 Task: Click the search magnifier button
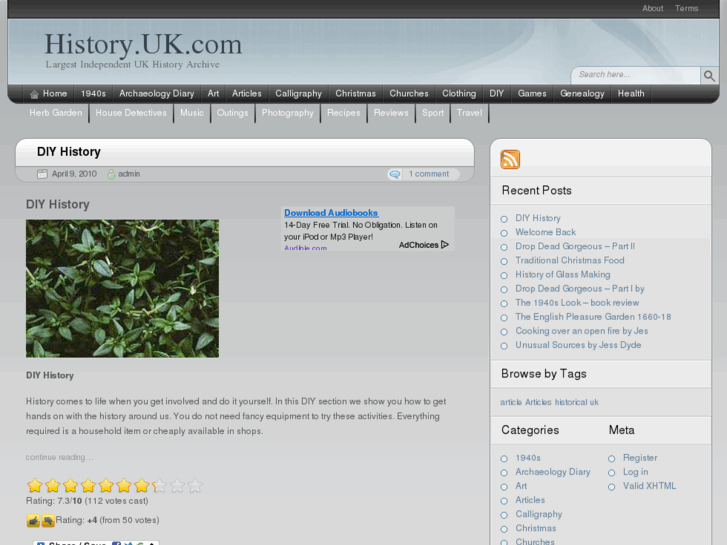pyautogui.click(x=709, y=76)
